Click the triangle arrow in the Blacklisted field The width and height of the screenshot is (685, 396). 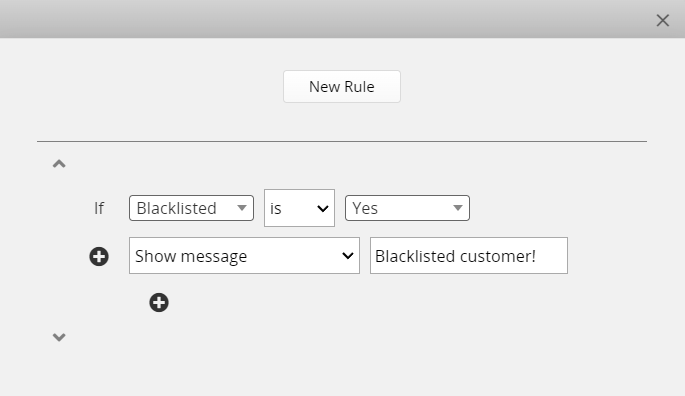pyautogui.click(x=242, y=208)
